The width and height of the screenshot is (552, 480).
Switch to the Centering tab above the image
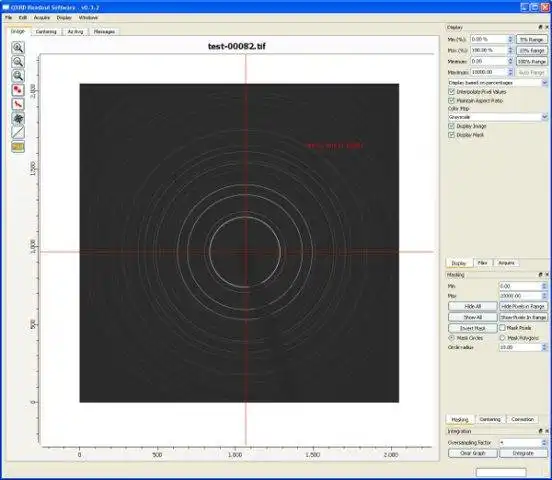tap(46, 32)
